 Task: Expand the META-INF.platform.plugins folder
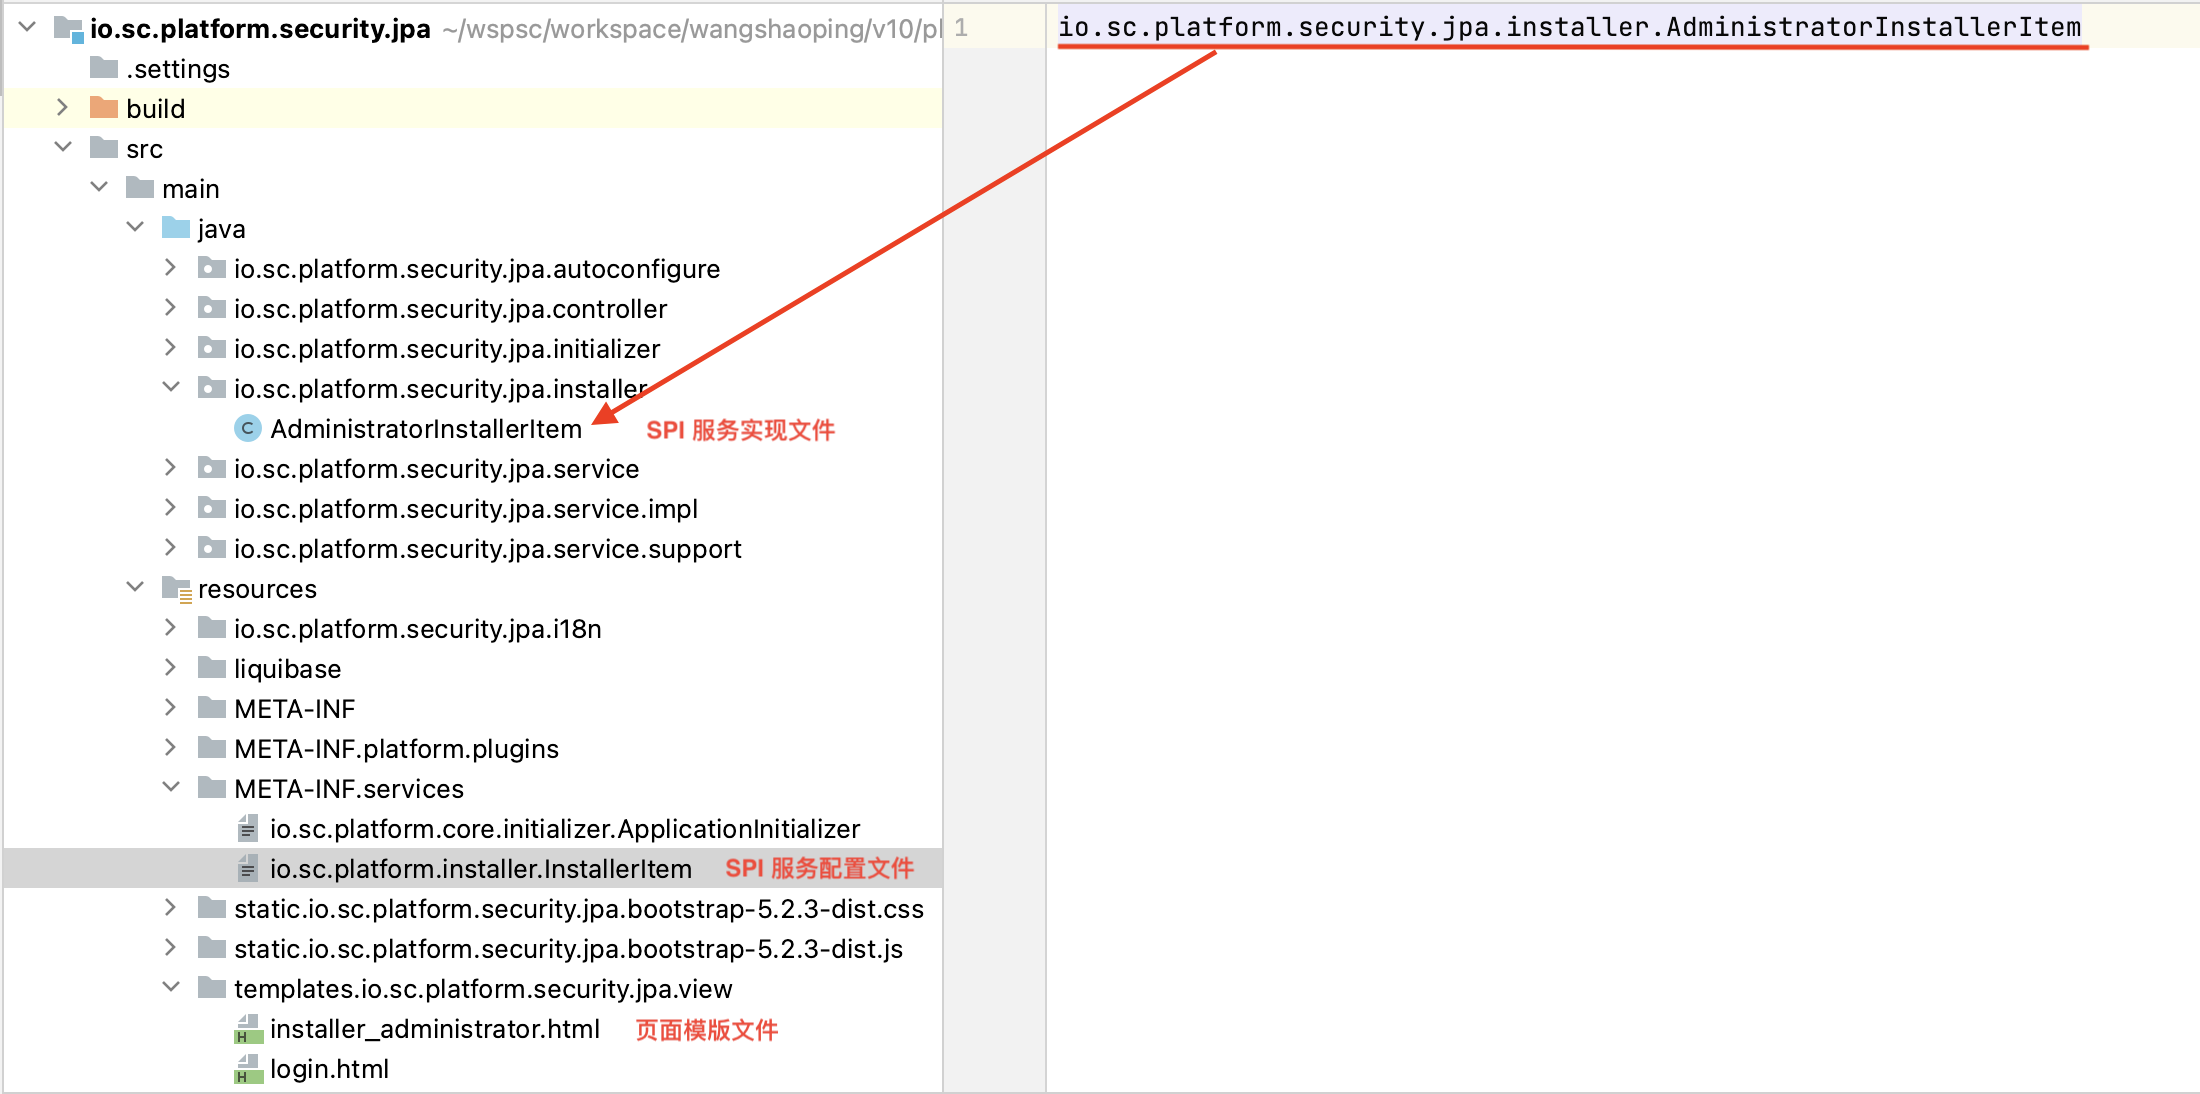(170, 747)
